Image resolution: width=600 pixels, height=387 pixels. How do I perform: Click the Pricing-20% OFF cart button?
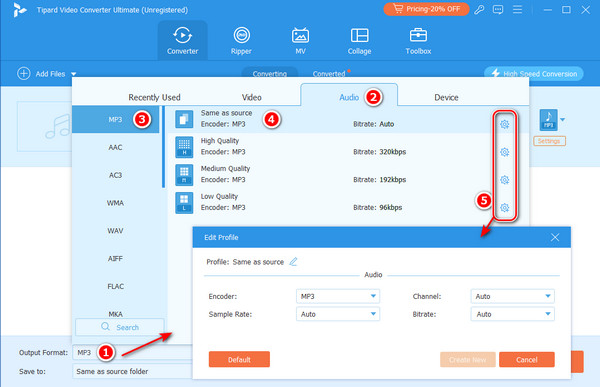[x=426, y=9]
